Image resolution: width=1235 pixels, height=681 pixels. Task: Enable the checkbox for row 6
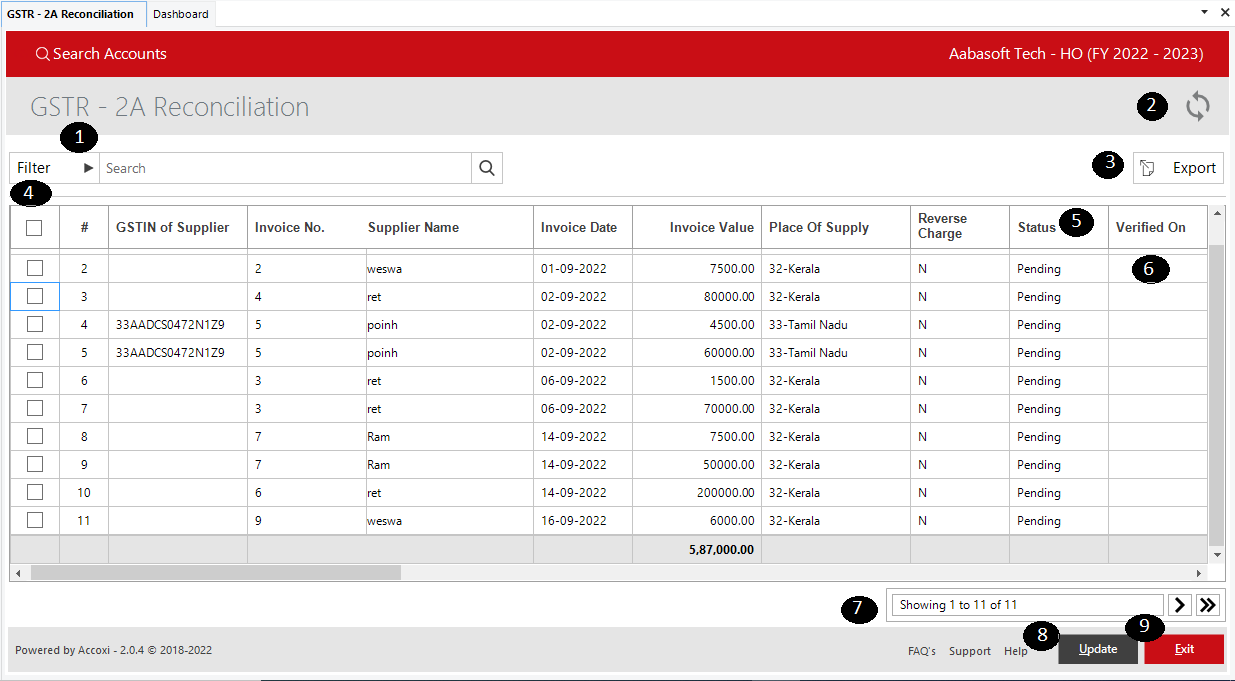point(35,380)
